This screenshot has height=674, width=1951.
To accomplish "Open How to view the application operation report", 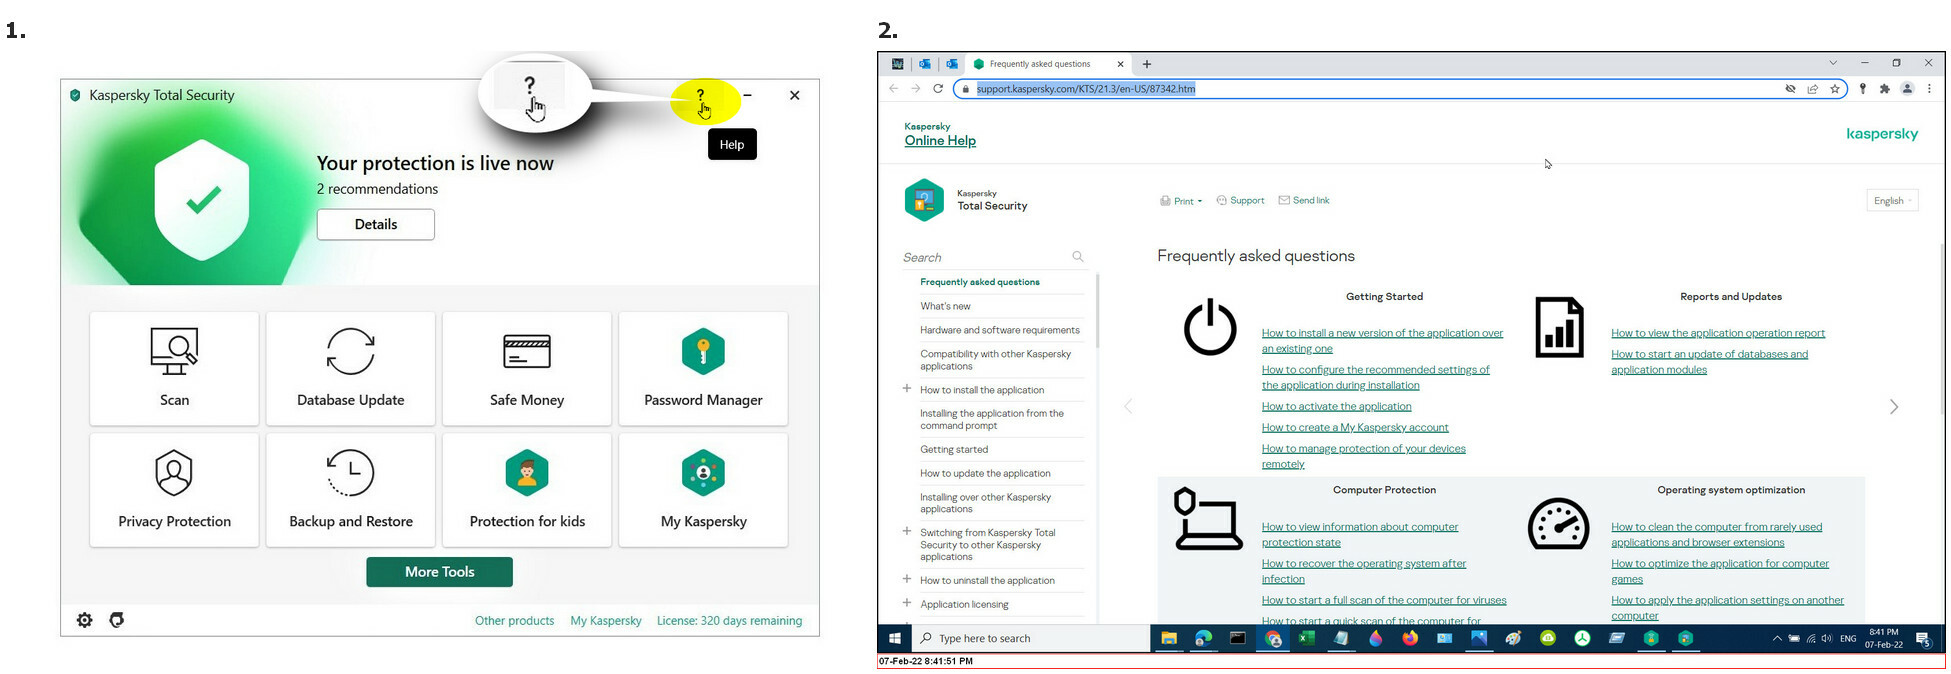I will 1718,334.
